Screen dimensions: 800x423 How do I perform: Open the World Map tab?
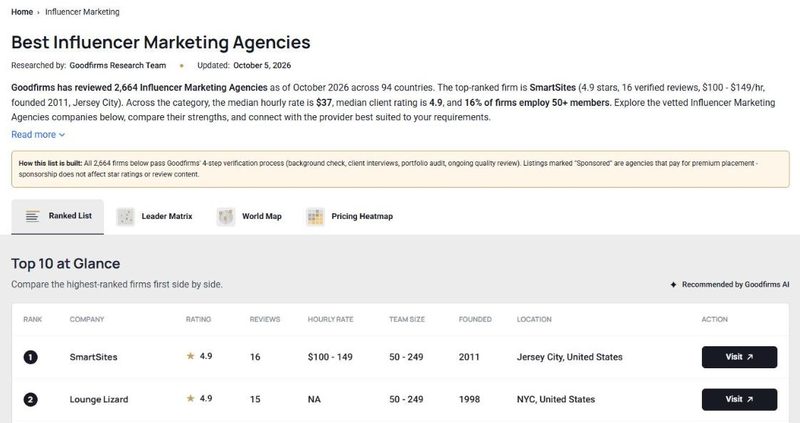click(x=249, y=216)
